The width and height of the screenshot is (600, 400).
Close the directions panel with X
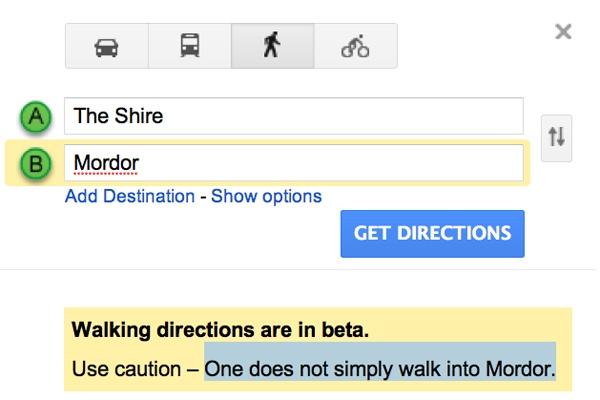pyautogui.click(x=563, y=31)
